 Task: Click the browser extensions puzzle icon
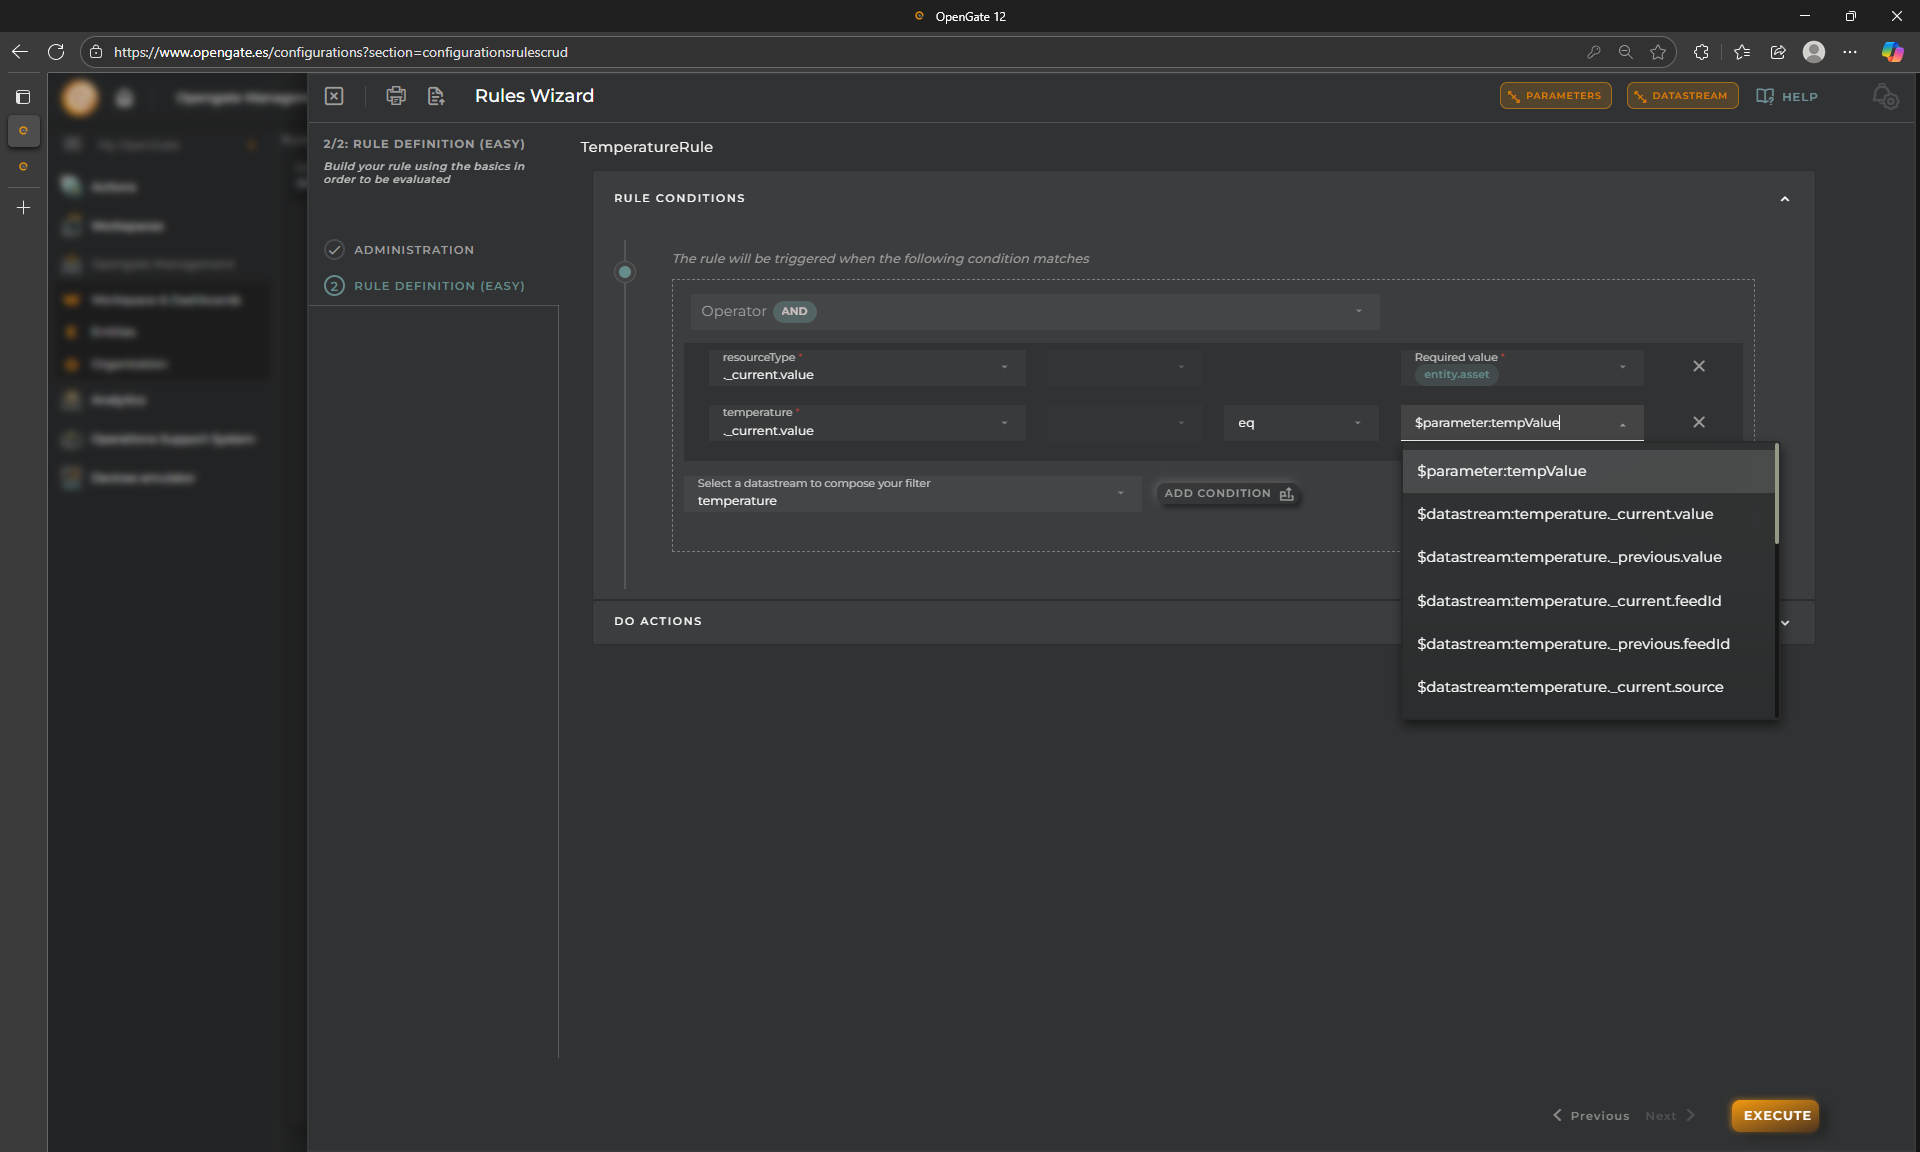1701,52
